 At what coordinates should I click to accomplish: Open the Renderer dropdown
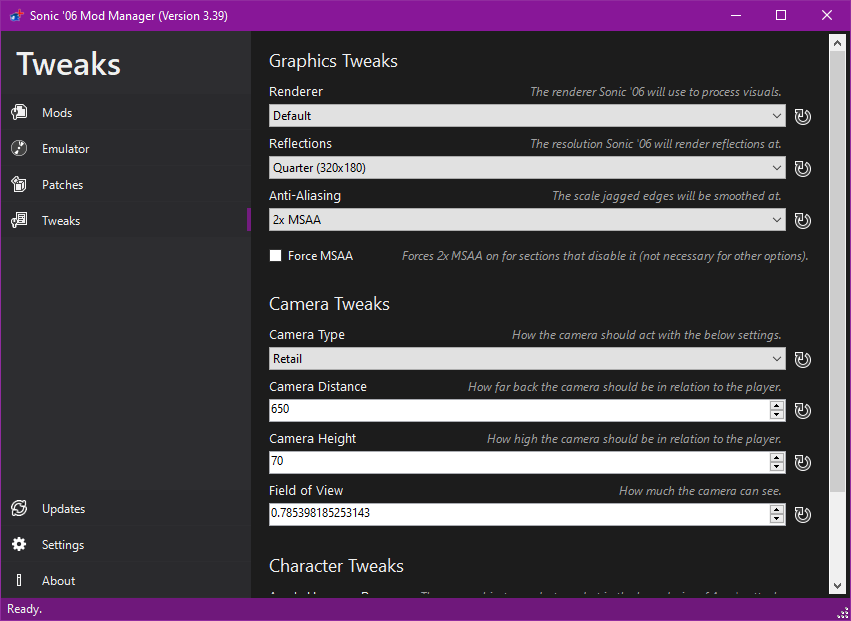527,116
